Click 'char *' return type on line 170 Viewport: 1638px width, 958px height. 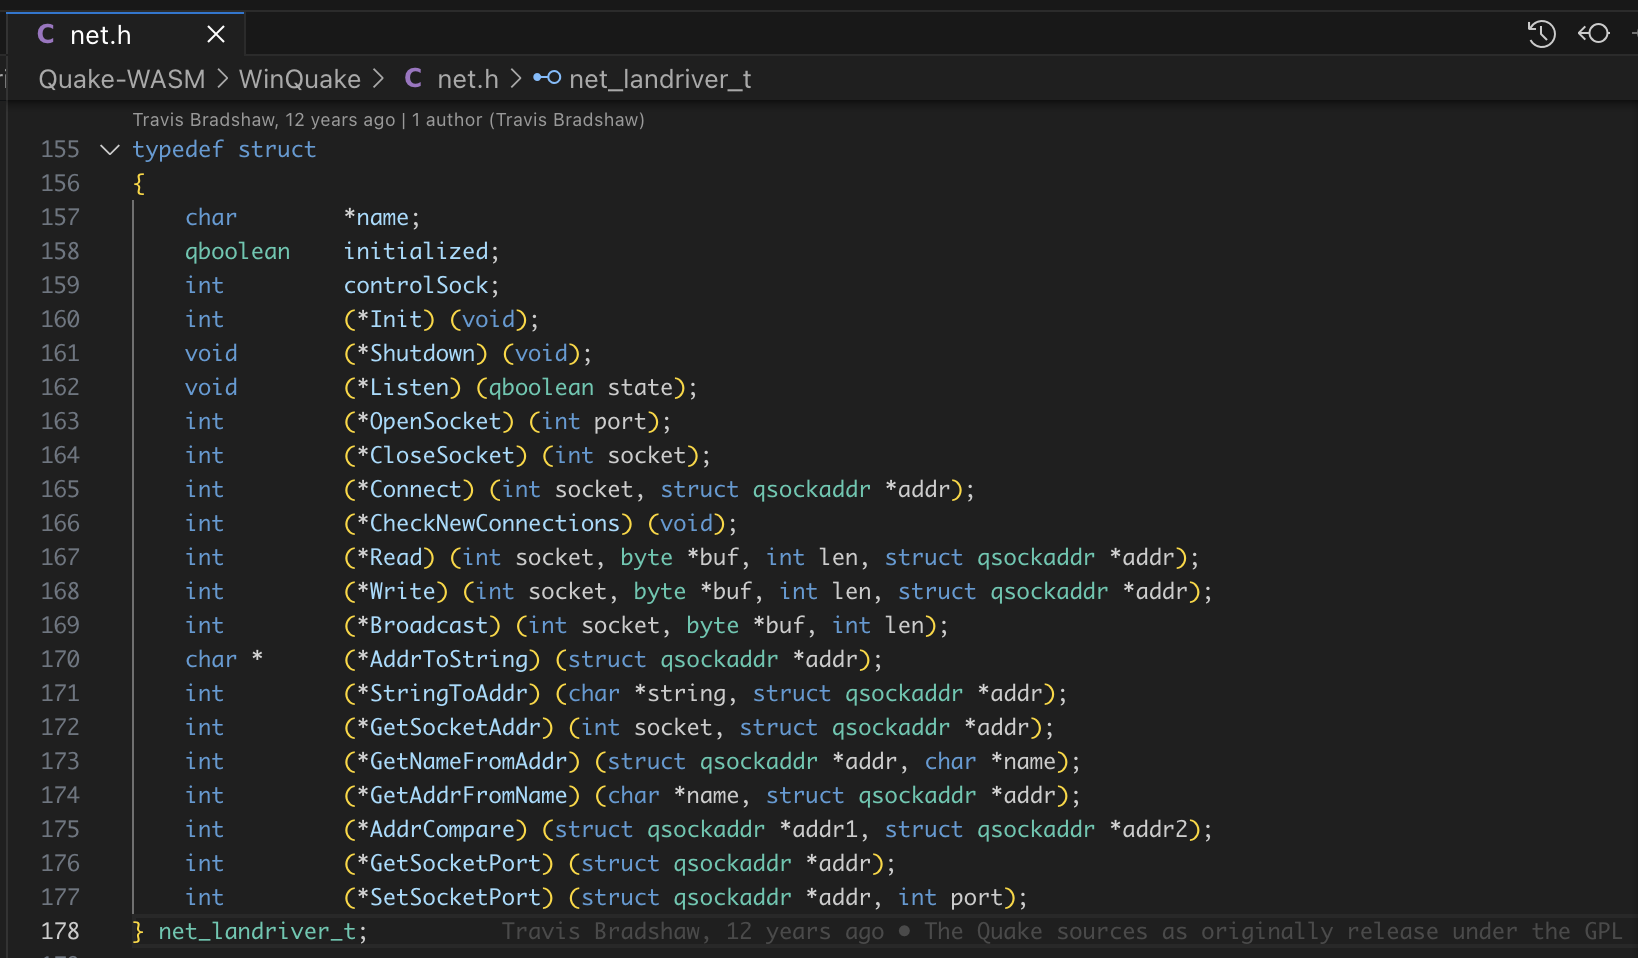click(224, 660)
